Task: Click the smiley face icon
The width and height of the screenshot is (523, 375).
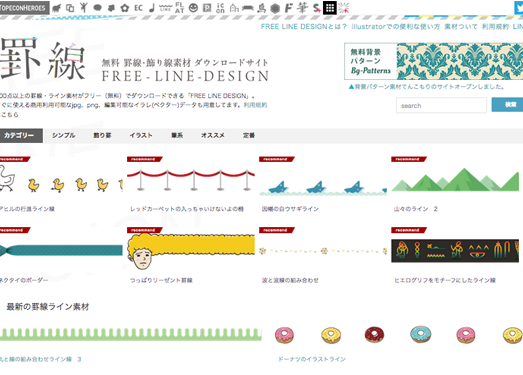Action: 193,8
